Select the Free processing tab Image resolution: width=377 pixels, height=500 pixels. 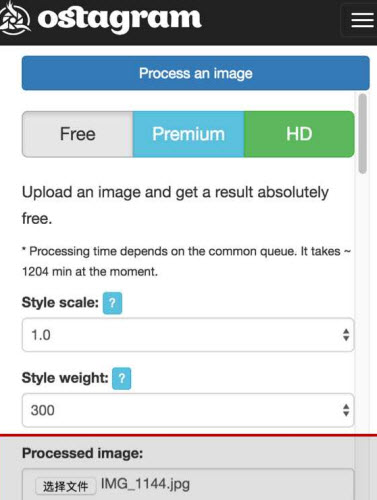tap(77, 134)
